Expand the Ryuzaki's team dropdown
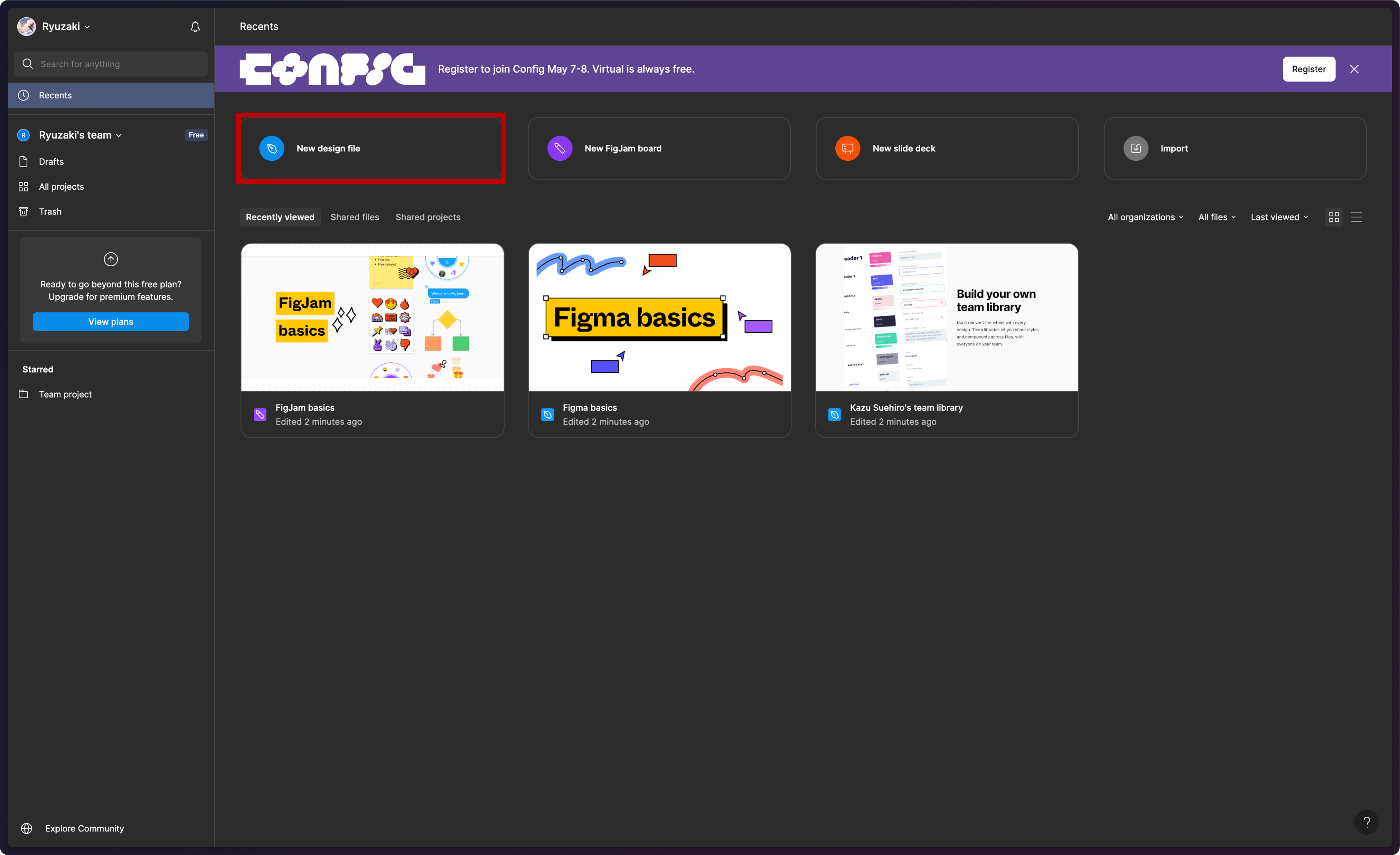 click(x=80, y=135)
